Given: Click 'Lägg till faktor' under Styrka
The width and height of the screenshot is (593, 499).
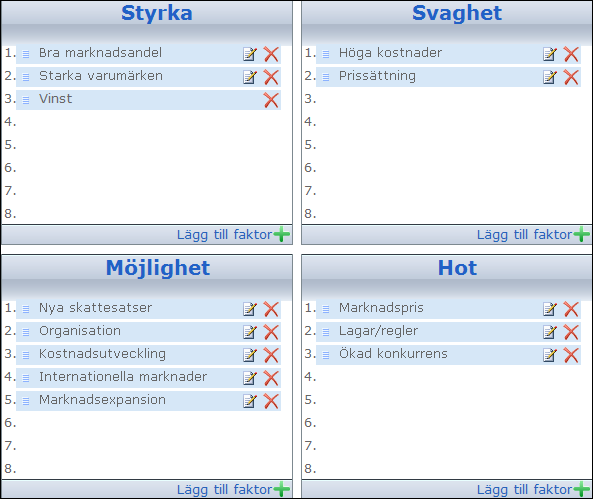Looking at the screenshot, I should point(233,235).
